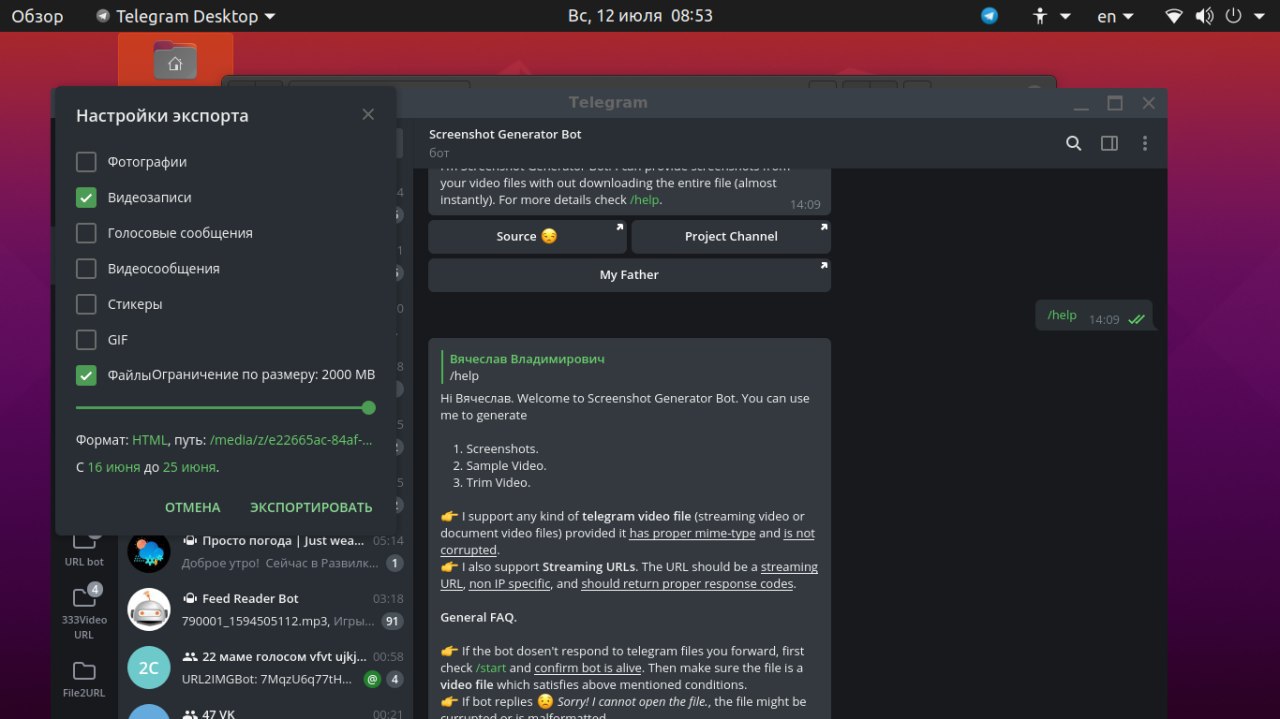Click the Source bot button
Image resolution: width=1280 pixels, height=719 pixels.
pos(527,237)
